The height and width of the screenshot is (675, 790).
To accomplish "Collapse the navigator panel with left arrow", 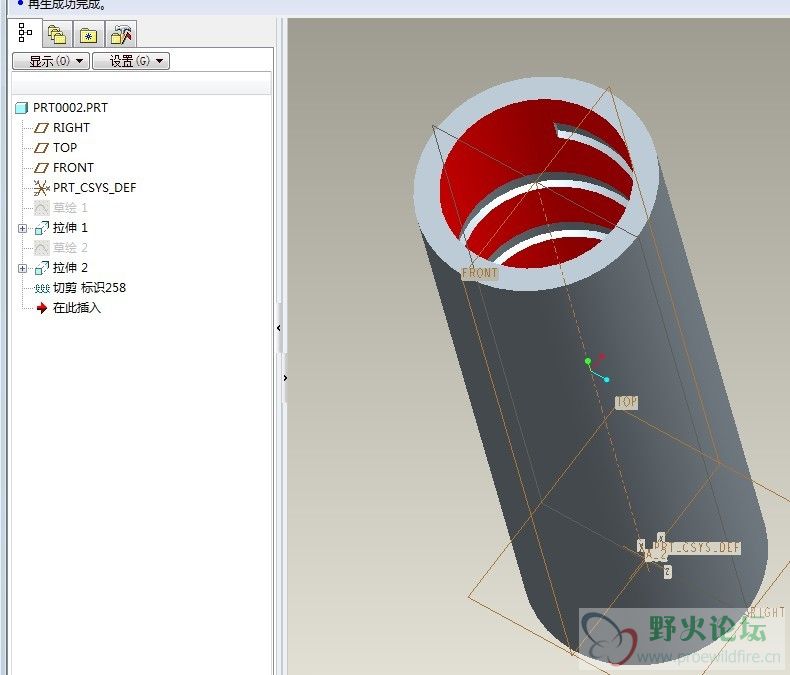I will (279, 328).
